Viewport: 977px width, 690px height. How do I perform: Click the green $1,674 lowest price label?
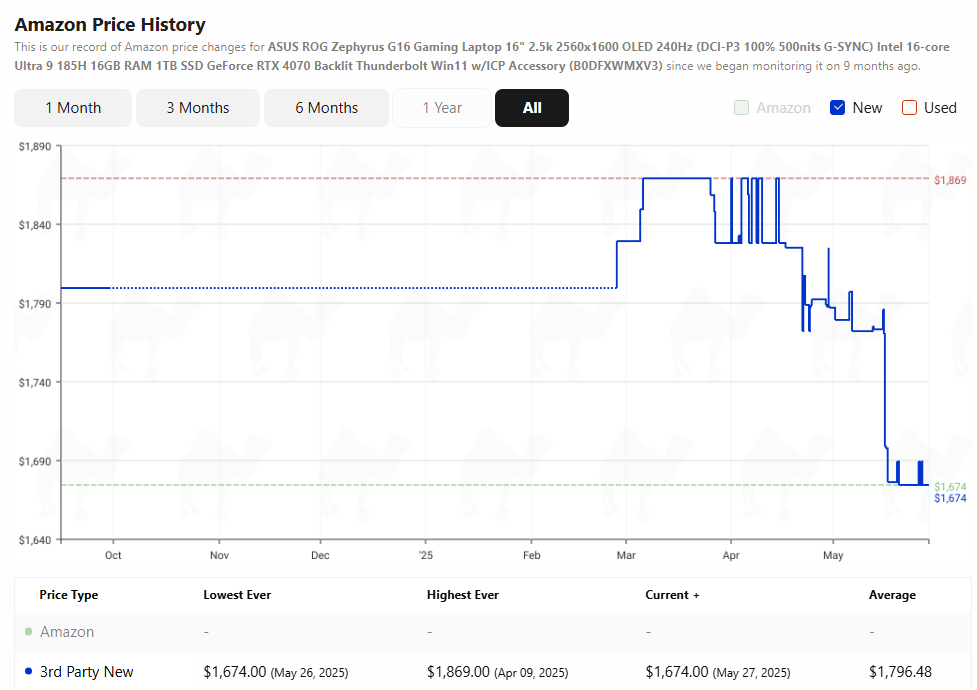click(950, 487)
